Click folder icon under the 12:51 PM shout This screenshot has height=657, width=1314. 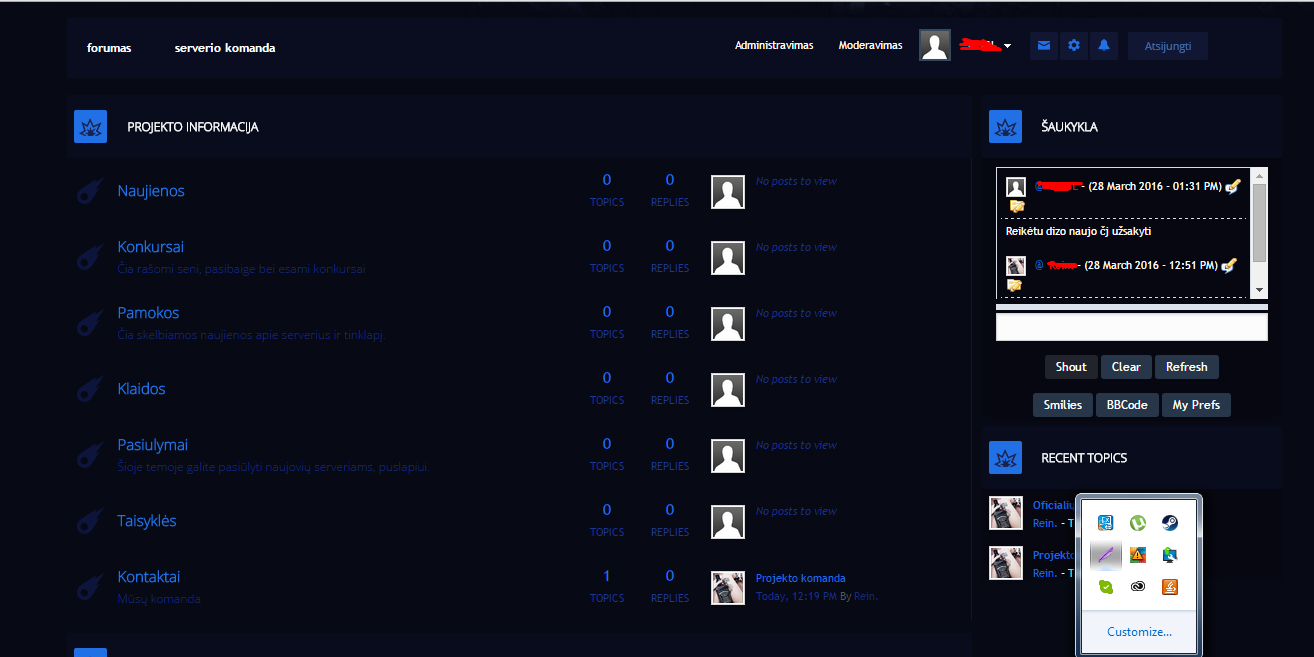click(1015, 286)
